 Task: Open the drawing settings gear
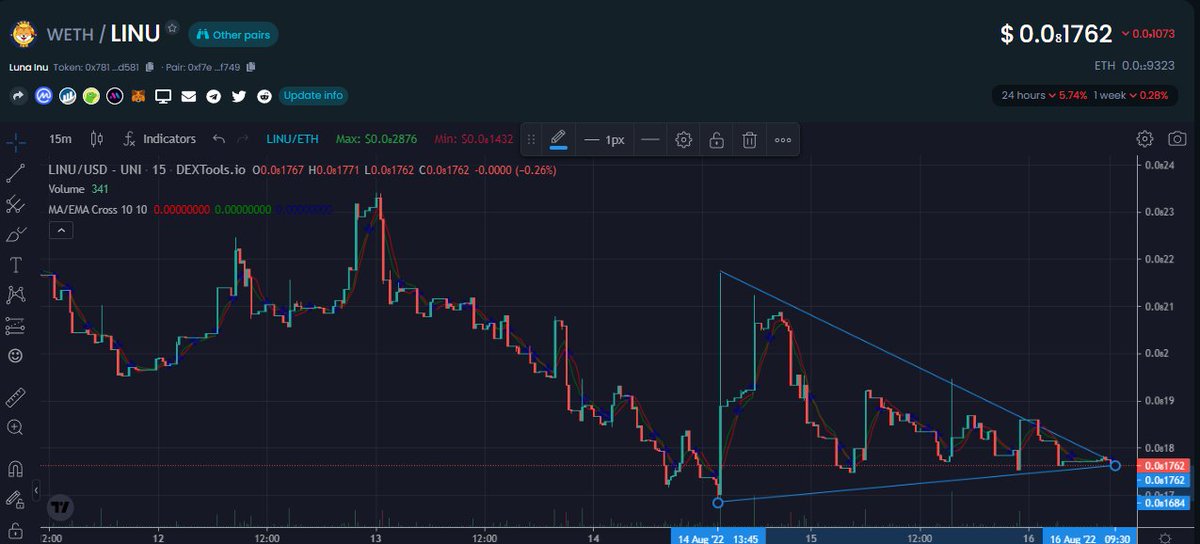(684, 140)
